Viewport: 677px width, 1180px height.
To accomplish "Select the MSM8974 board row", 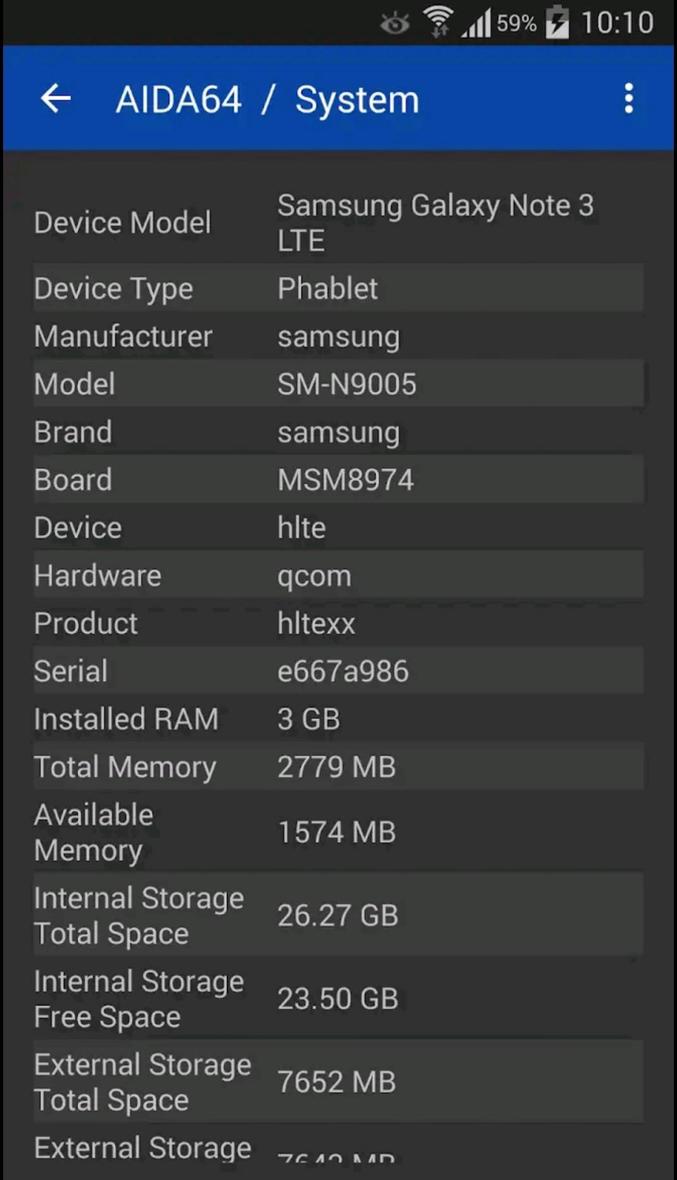I will (x=338, y=480).
